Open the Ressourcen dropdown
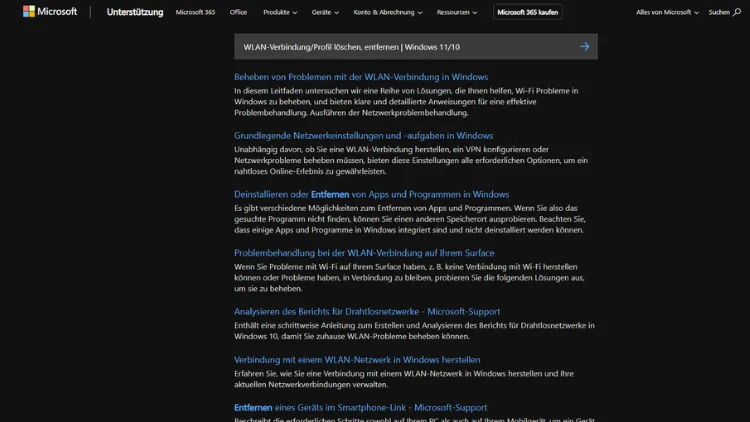Viewport: 750px width, 422px height. click(456, 12)
